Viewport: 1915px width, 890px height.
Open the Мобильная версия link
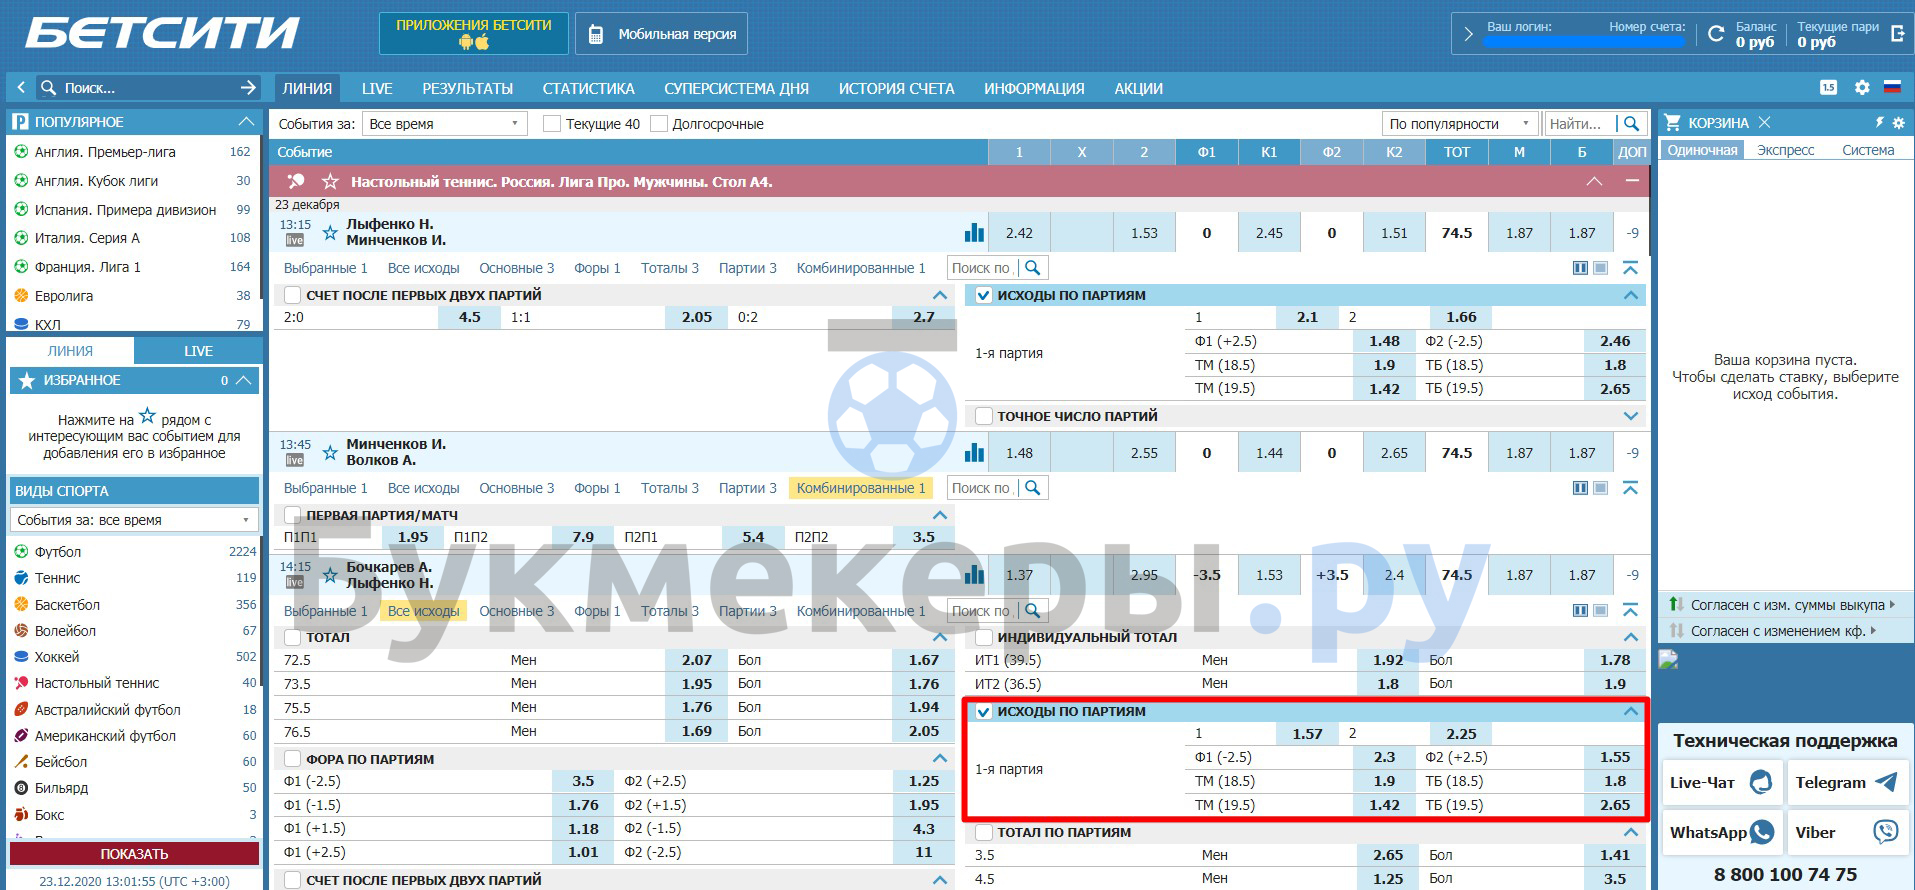point(662,34)
